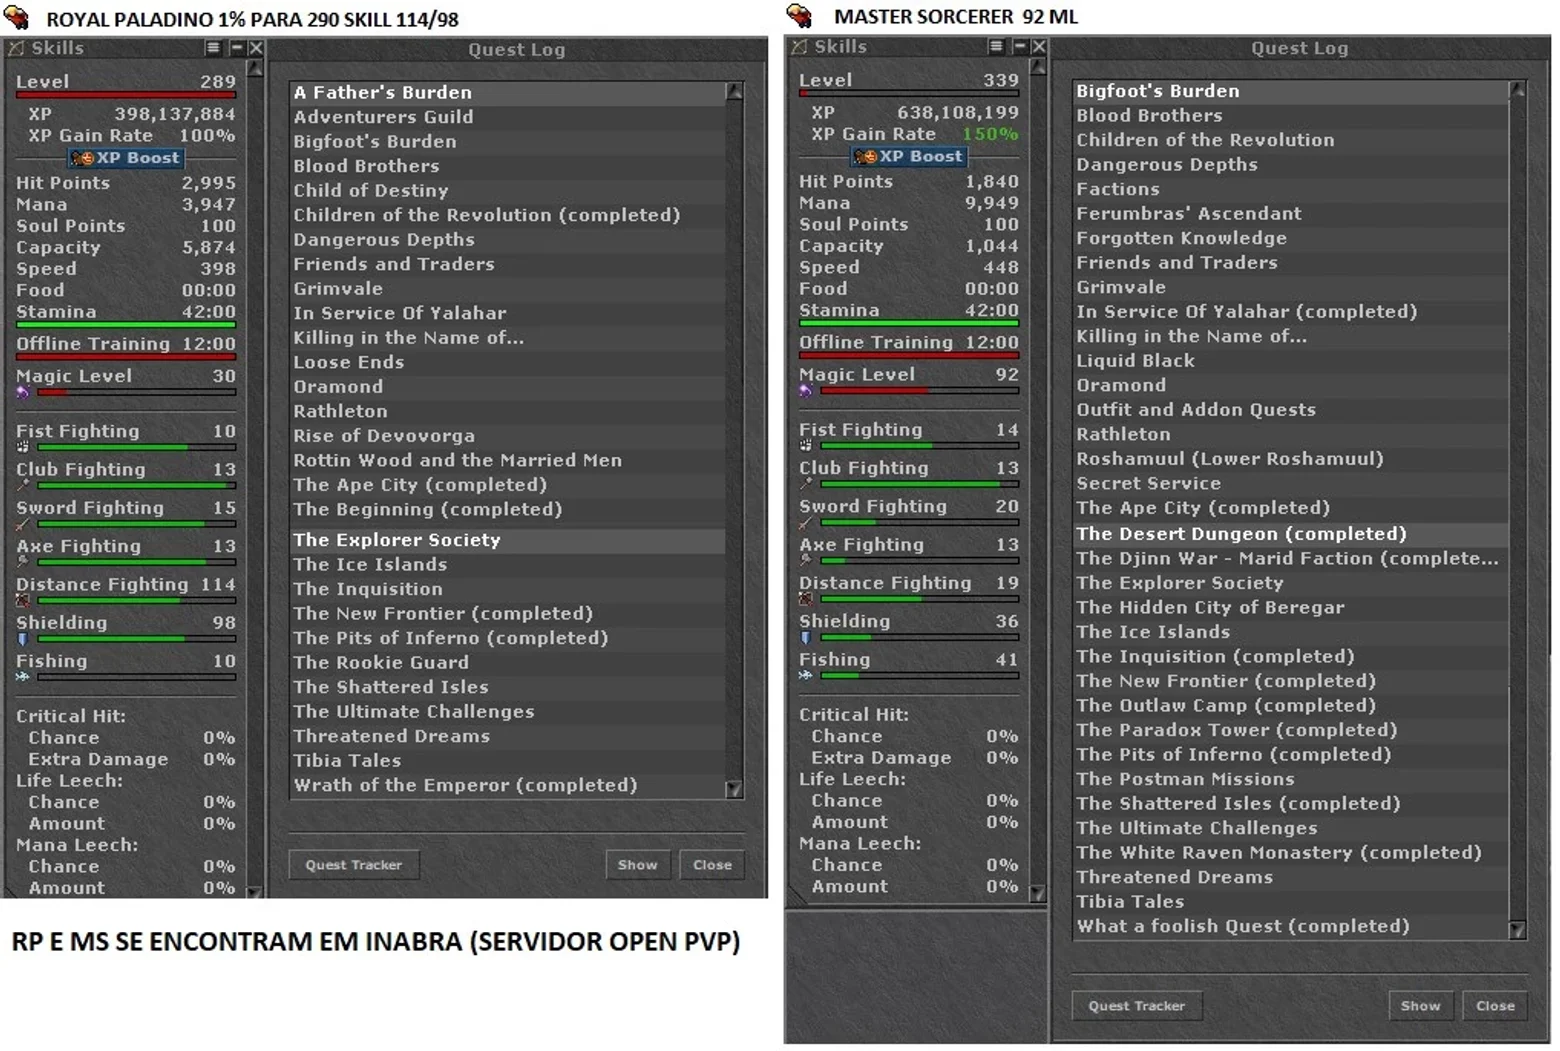The width and height of the screenshot is (1560, 1051).
Task: Click the Fishing icon in the left Skills panel
Action: (23, 677)
